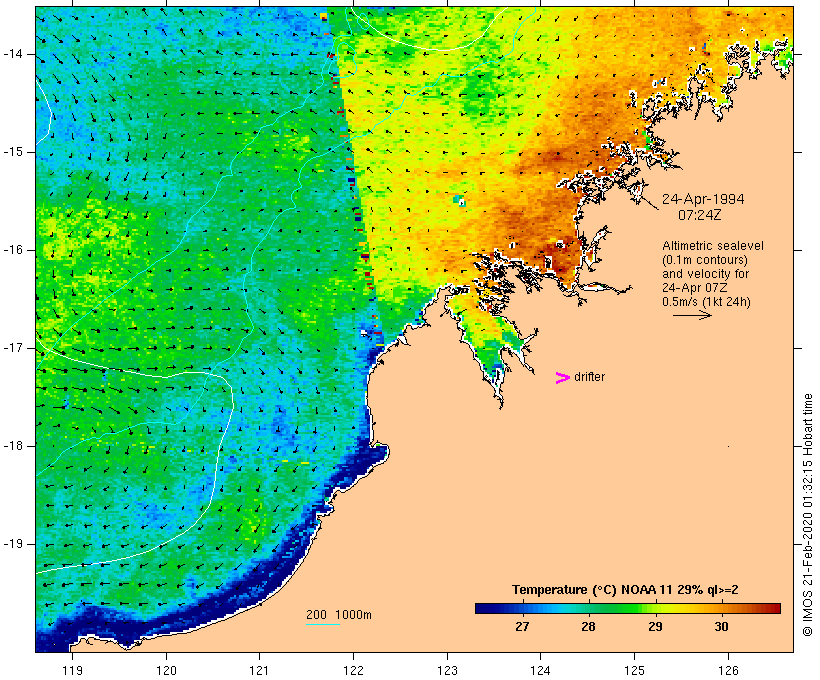Click the '1000m' bathymetry depth label

click(x=354, y=615)
